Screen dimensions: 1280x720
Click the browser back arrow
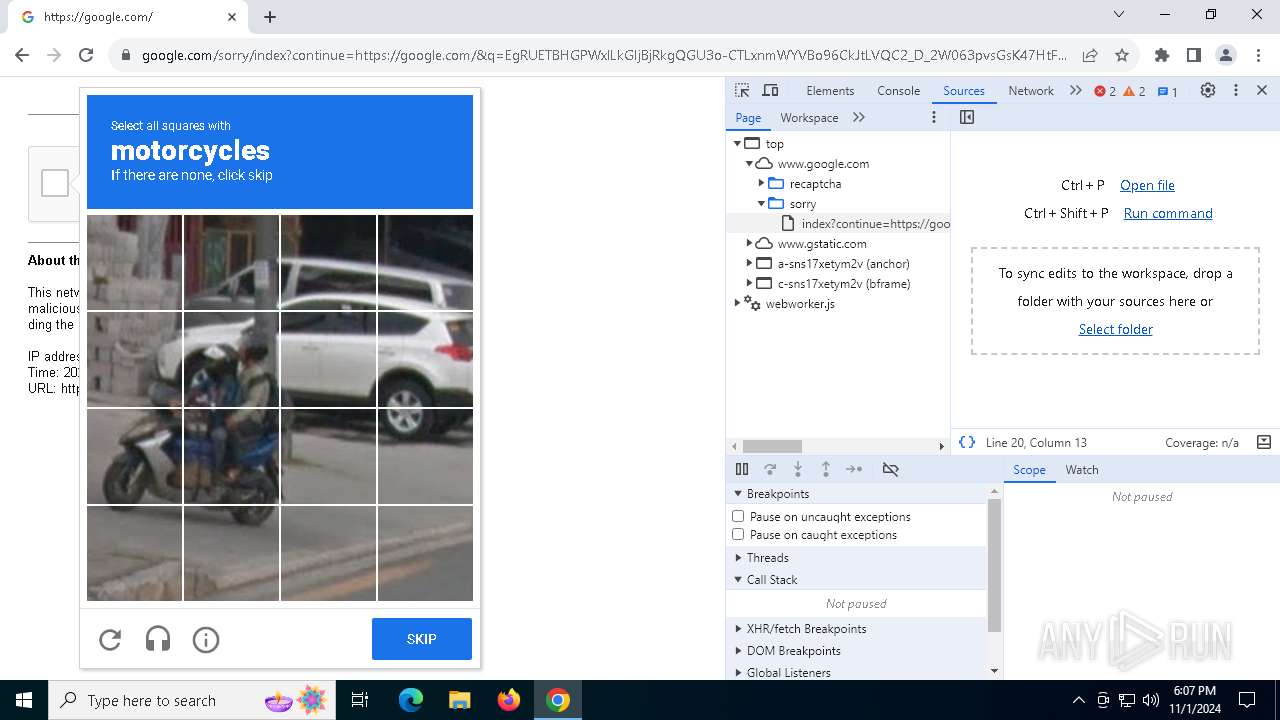pos(22,55)
